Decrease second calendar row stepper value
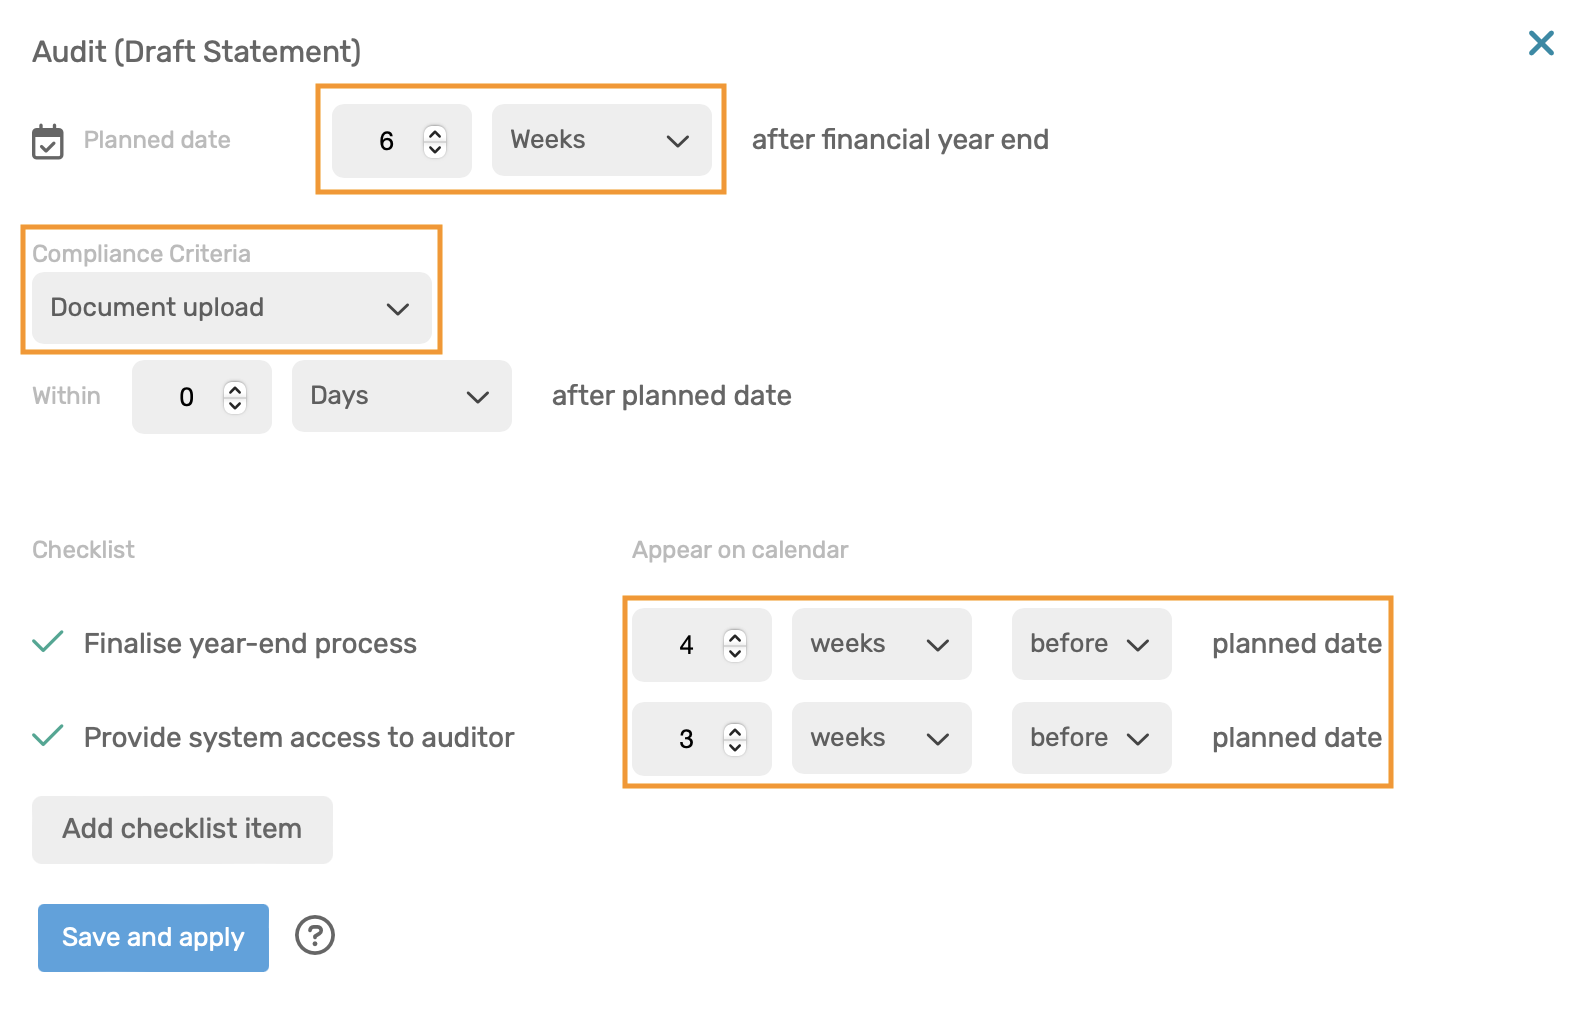Viewport: 1578px width, 1014px height. [735, 747]
